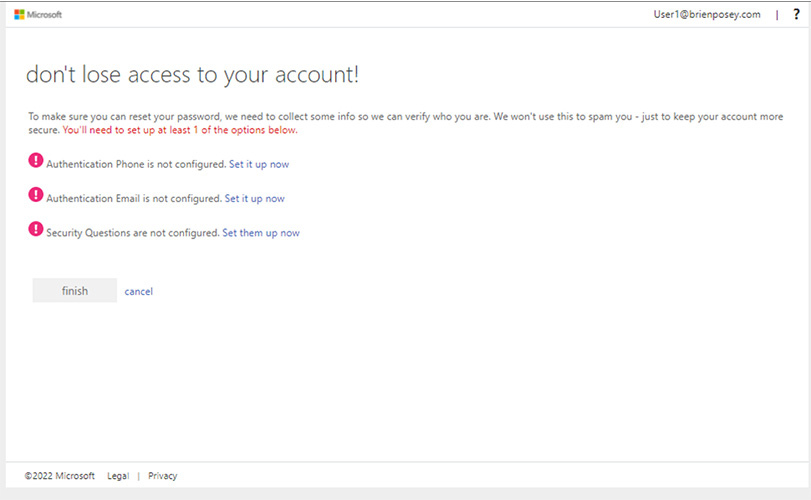Cancel the account setup
811x500 pixels.
(139, 291)
